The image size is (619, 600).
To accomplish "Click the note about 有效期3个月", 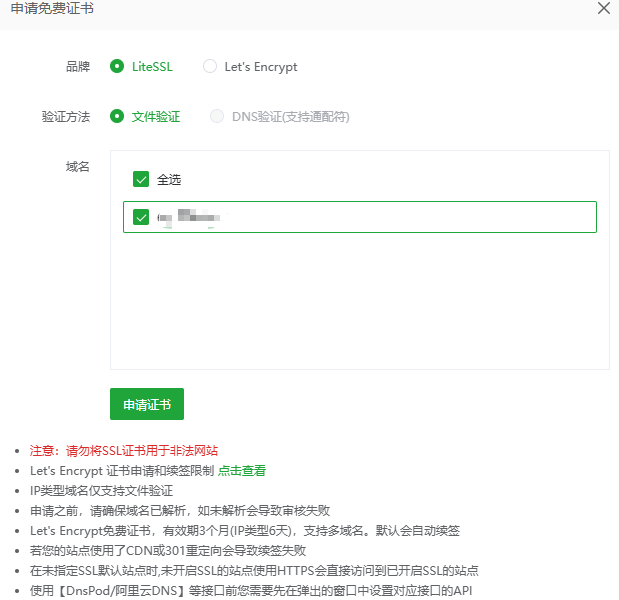I will point(245,531).
